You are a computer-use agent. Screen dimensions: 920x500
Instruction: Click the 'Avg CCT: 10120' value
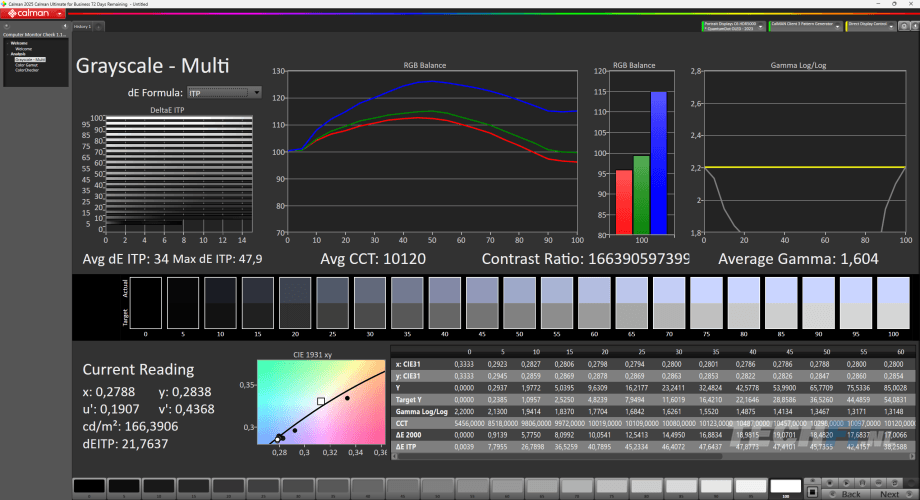click(x=373, y=259)
